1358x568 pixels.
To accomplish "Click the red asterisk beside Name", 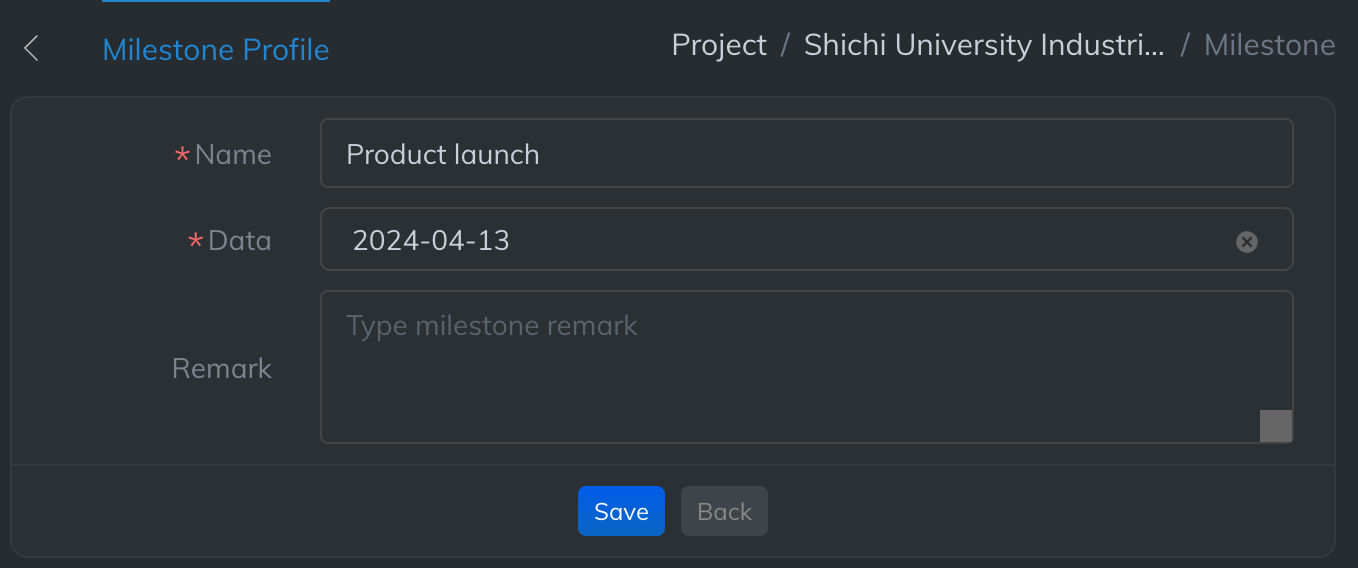I will [182, 156].
